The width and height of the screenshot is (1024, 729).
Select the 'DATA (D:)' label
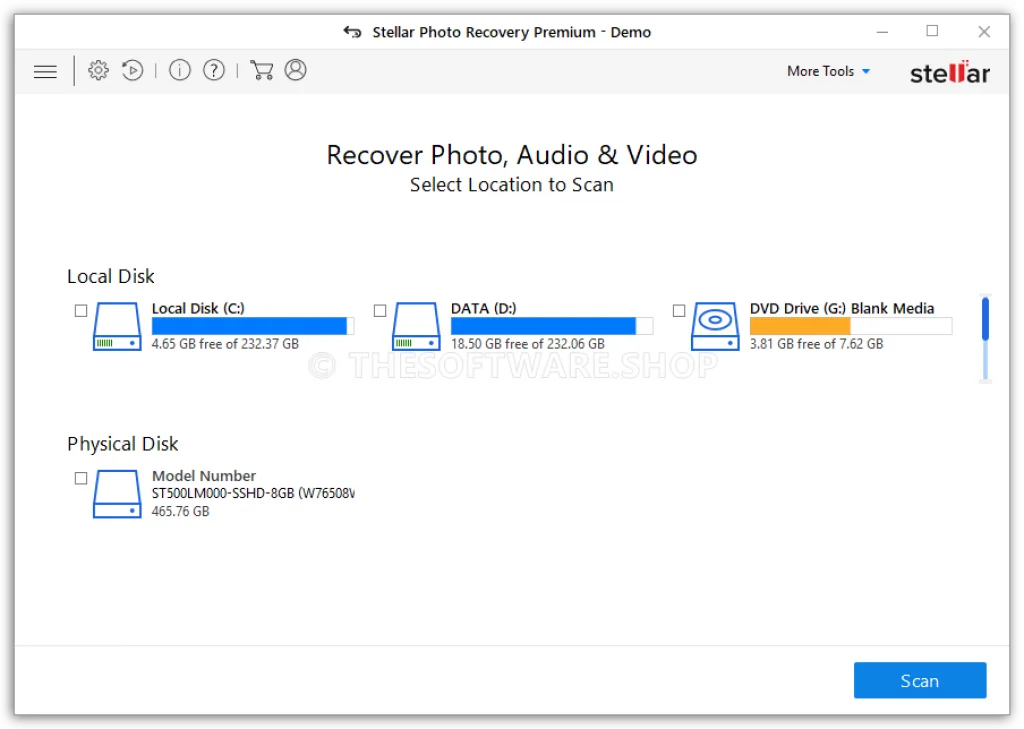pyautogui.click(x=483, y=308)
